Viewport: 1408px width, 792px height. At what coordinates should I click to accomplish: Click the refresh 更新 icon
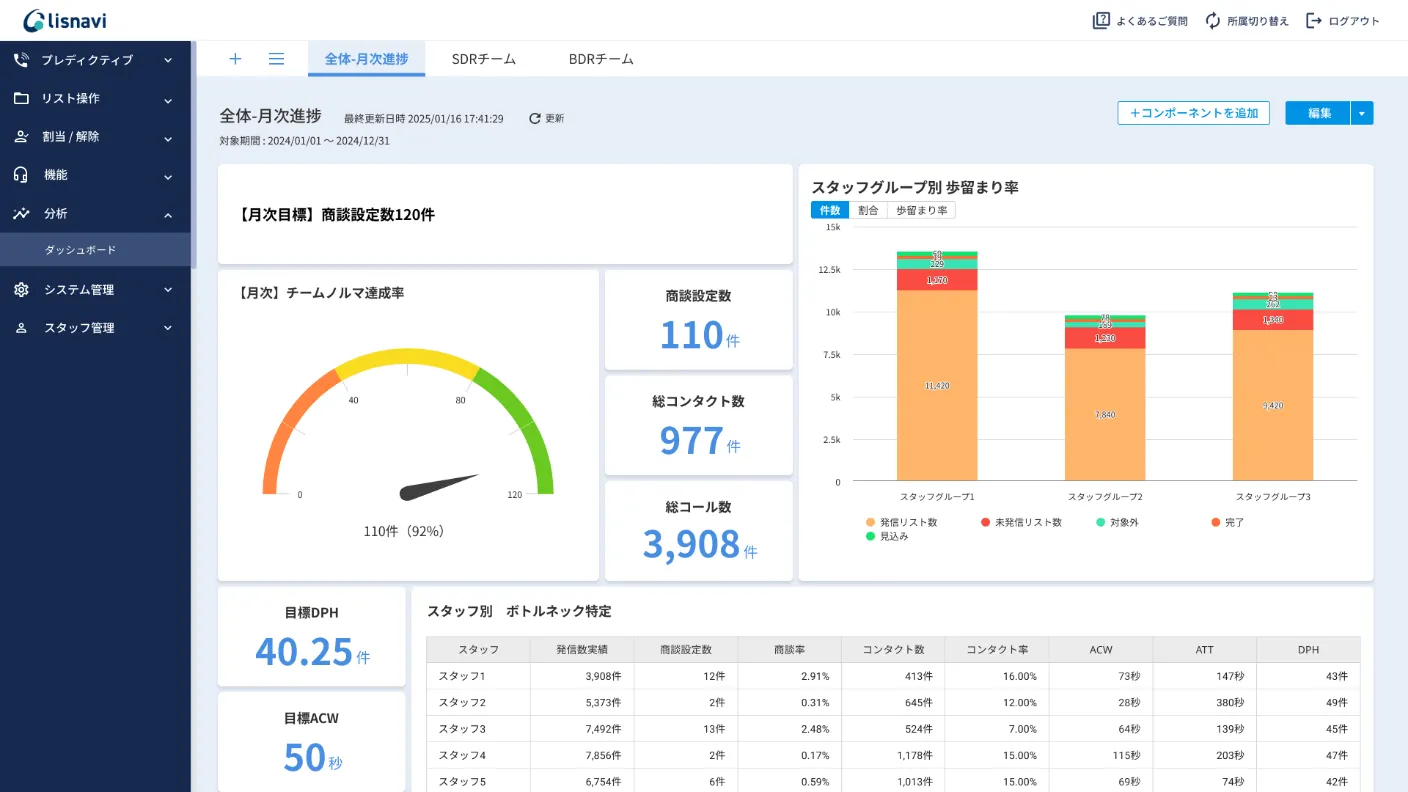pos(535,118)
